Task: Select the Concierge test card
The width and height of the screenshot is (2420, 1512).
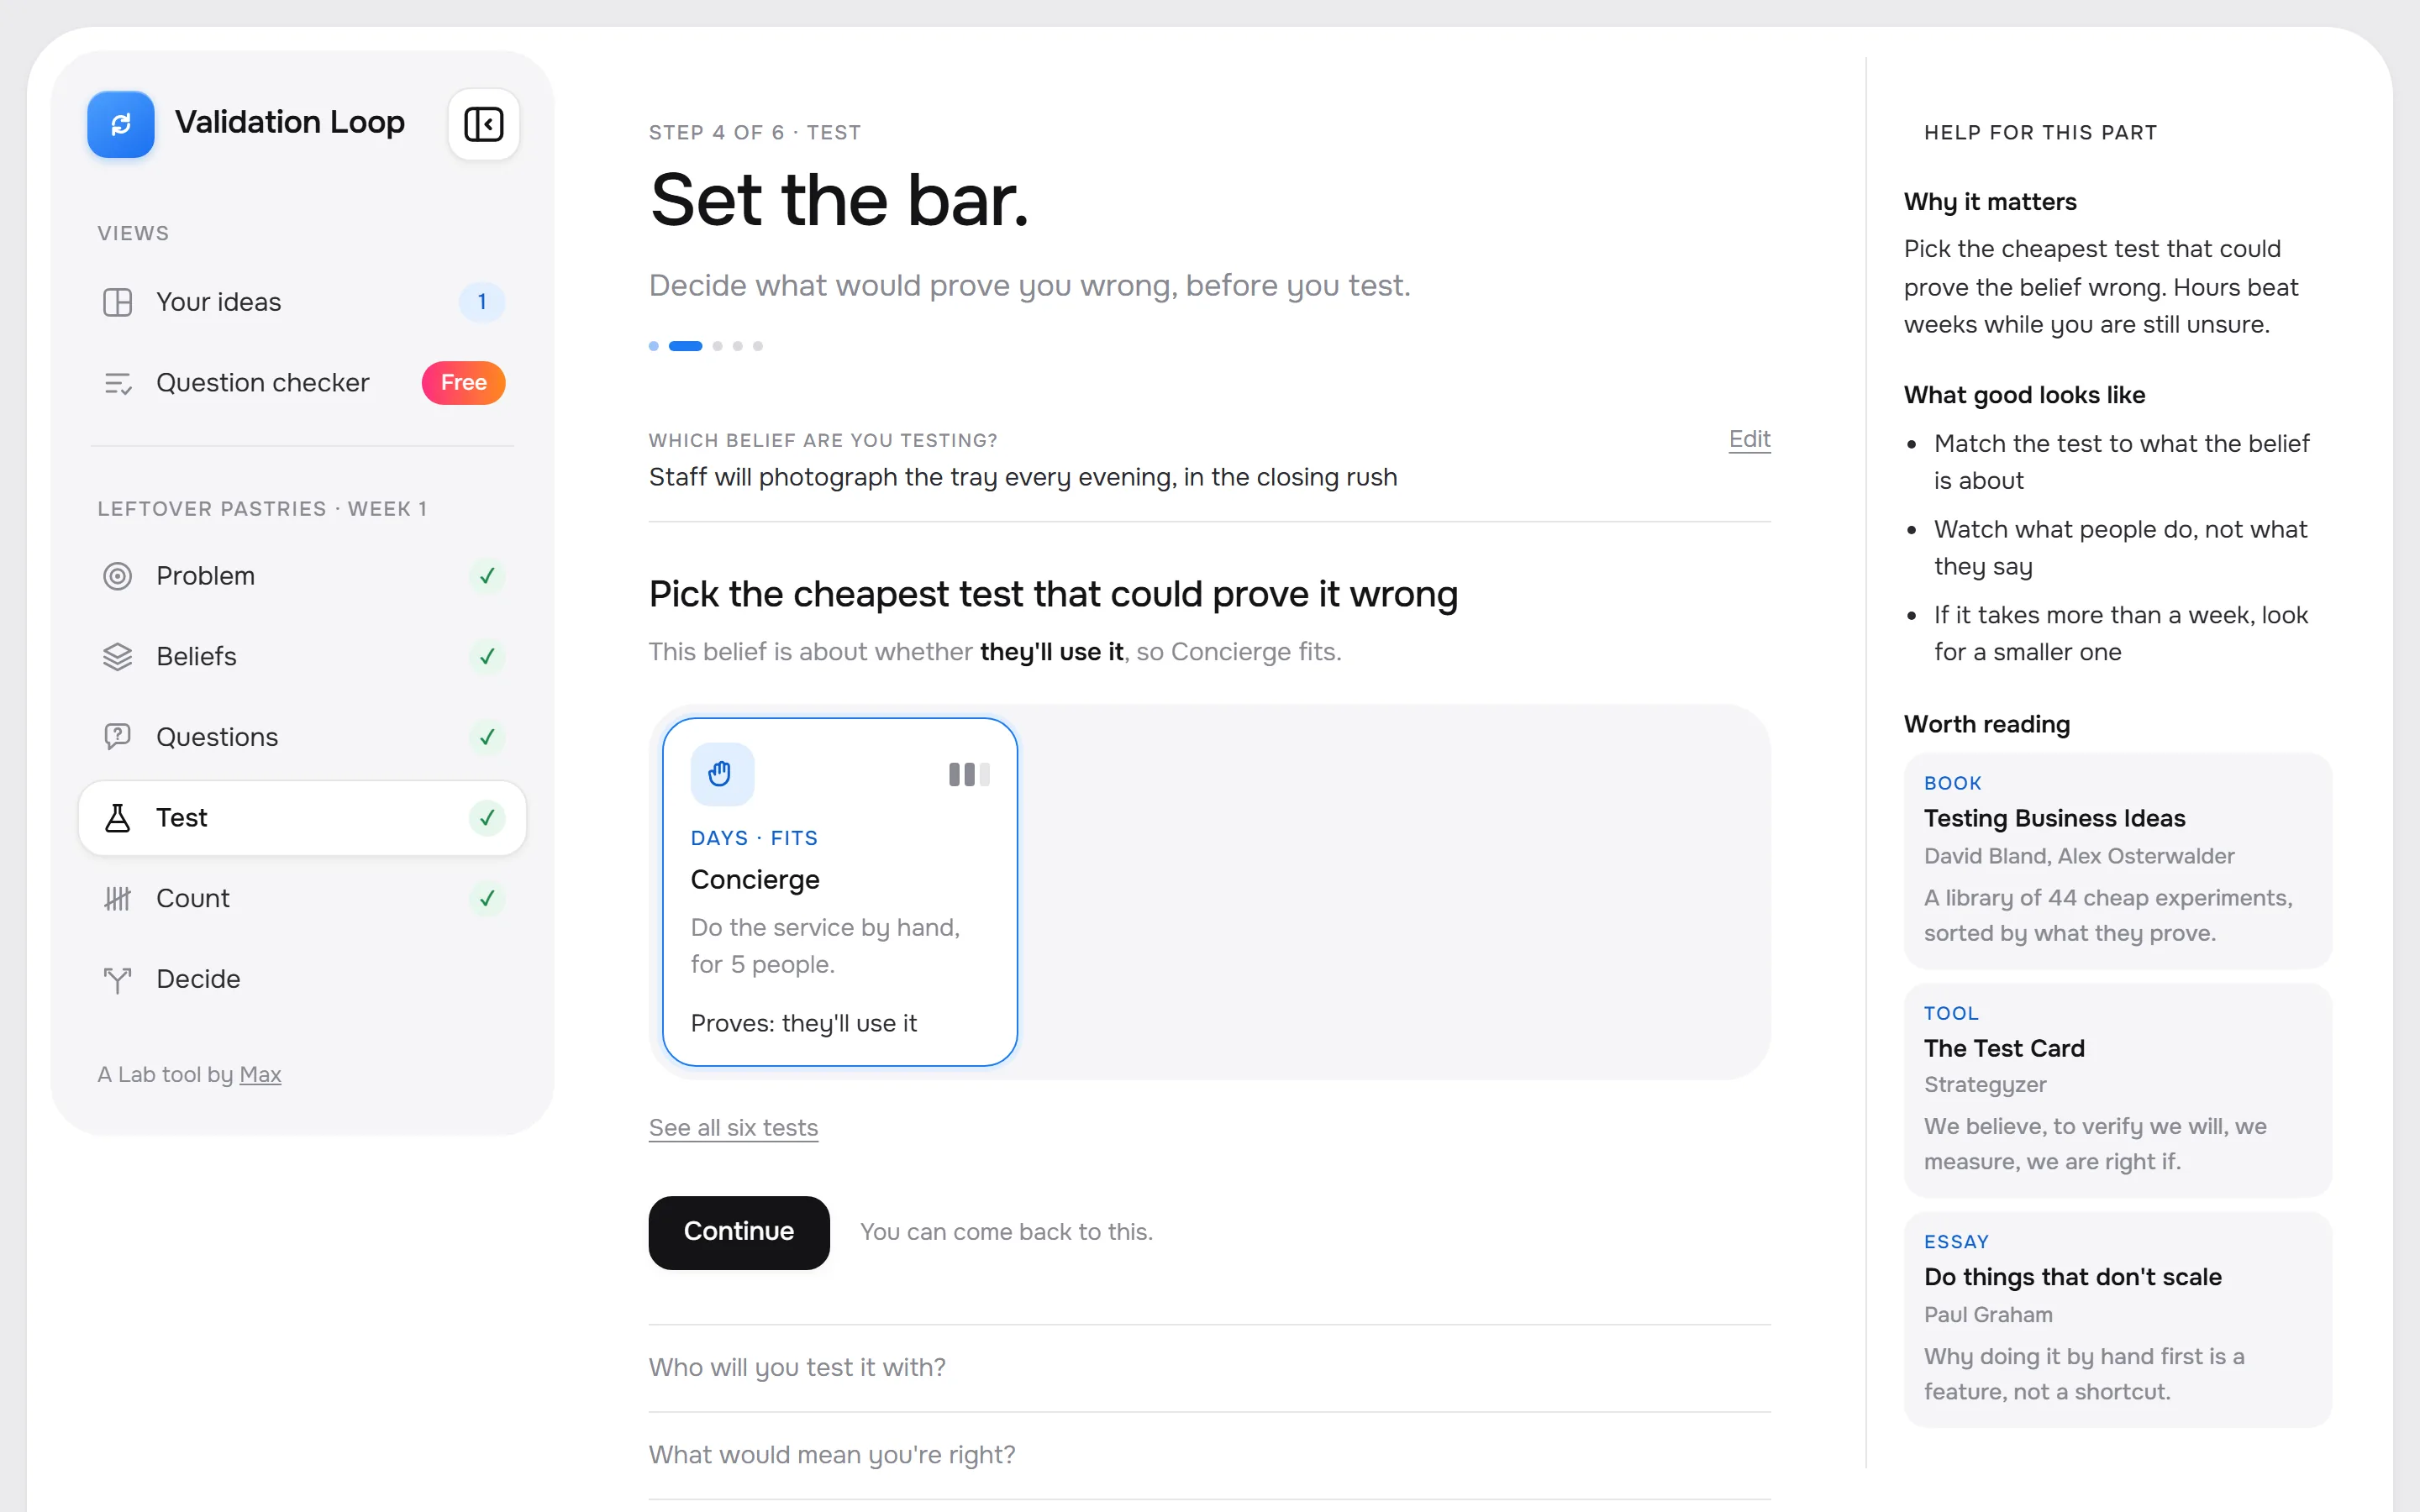Action: [x=840, y=892]
